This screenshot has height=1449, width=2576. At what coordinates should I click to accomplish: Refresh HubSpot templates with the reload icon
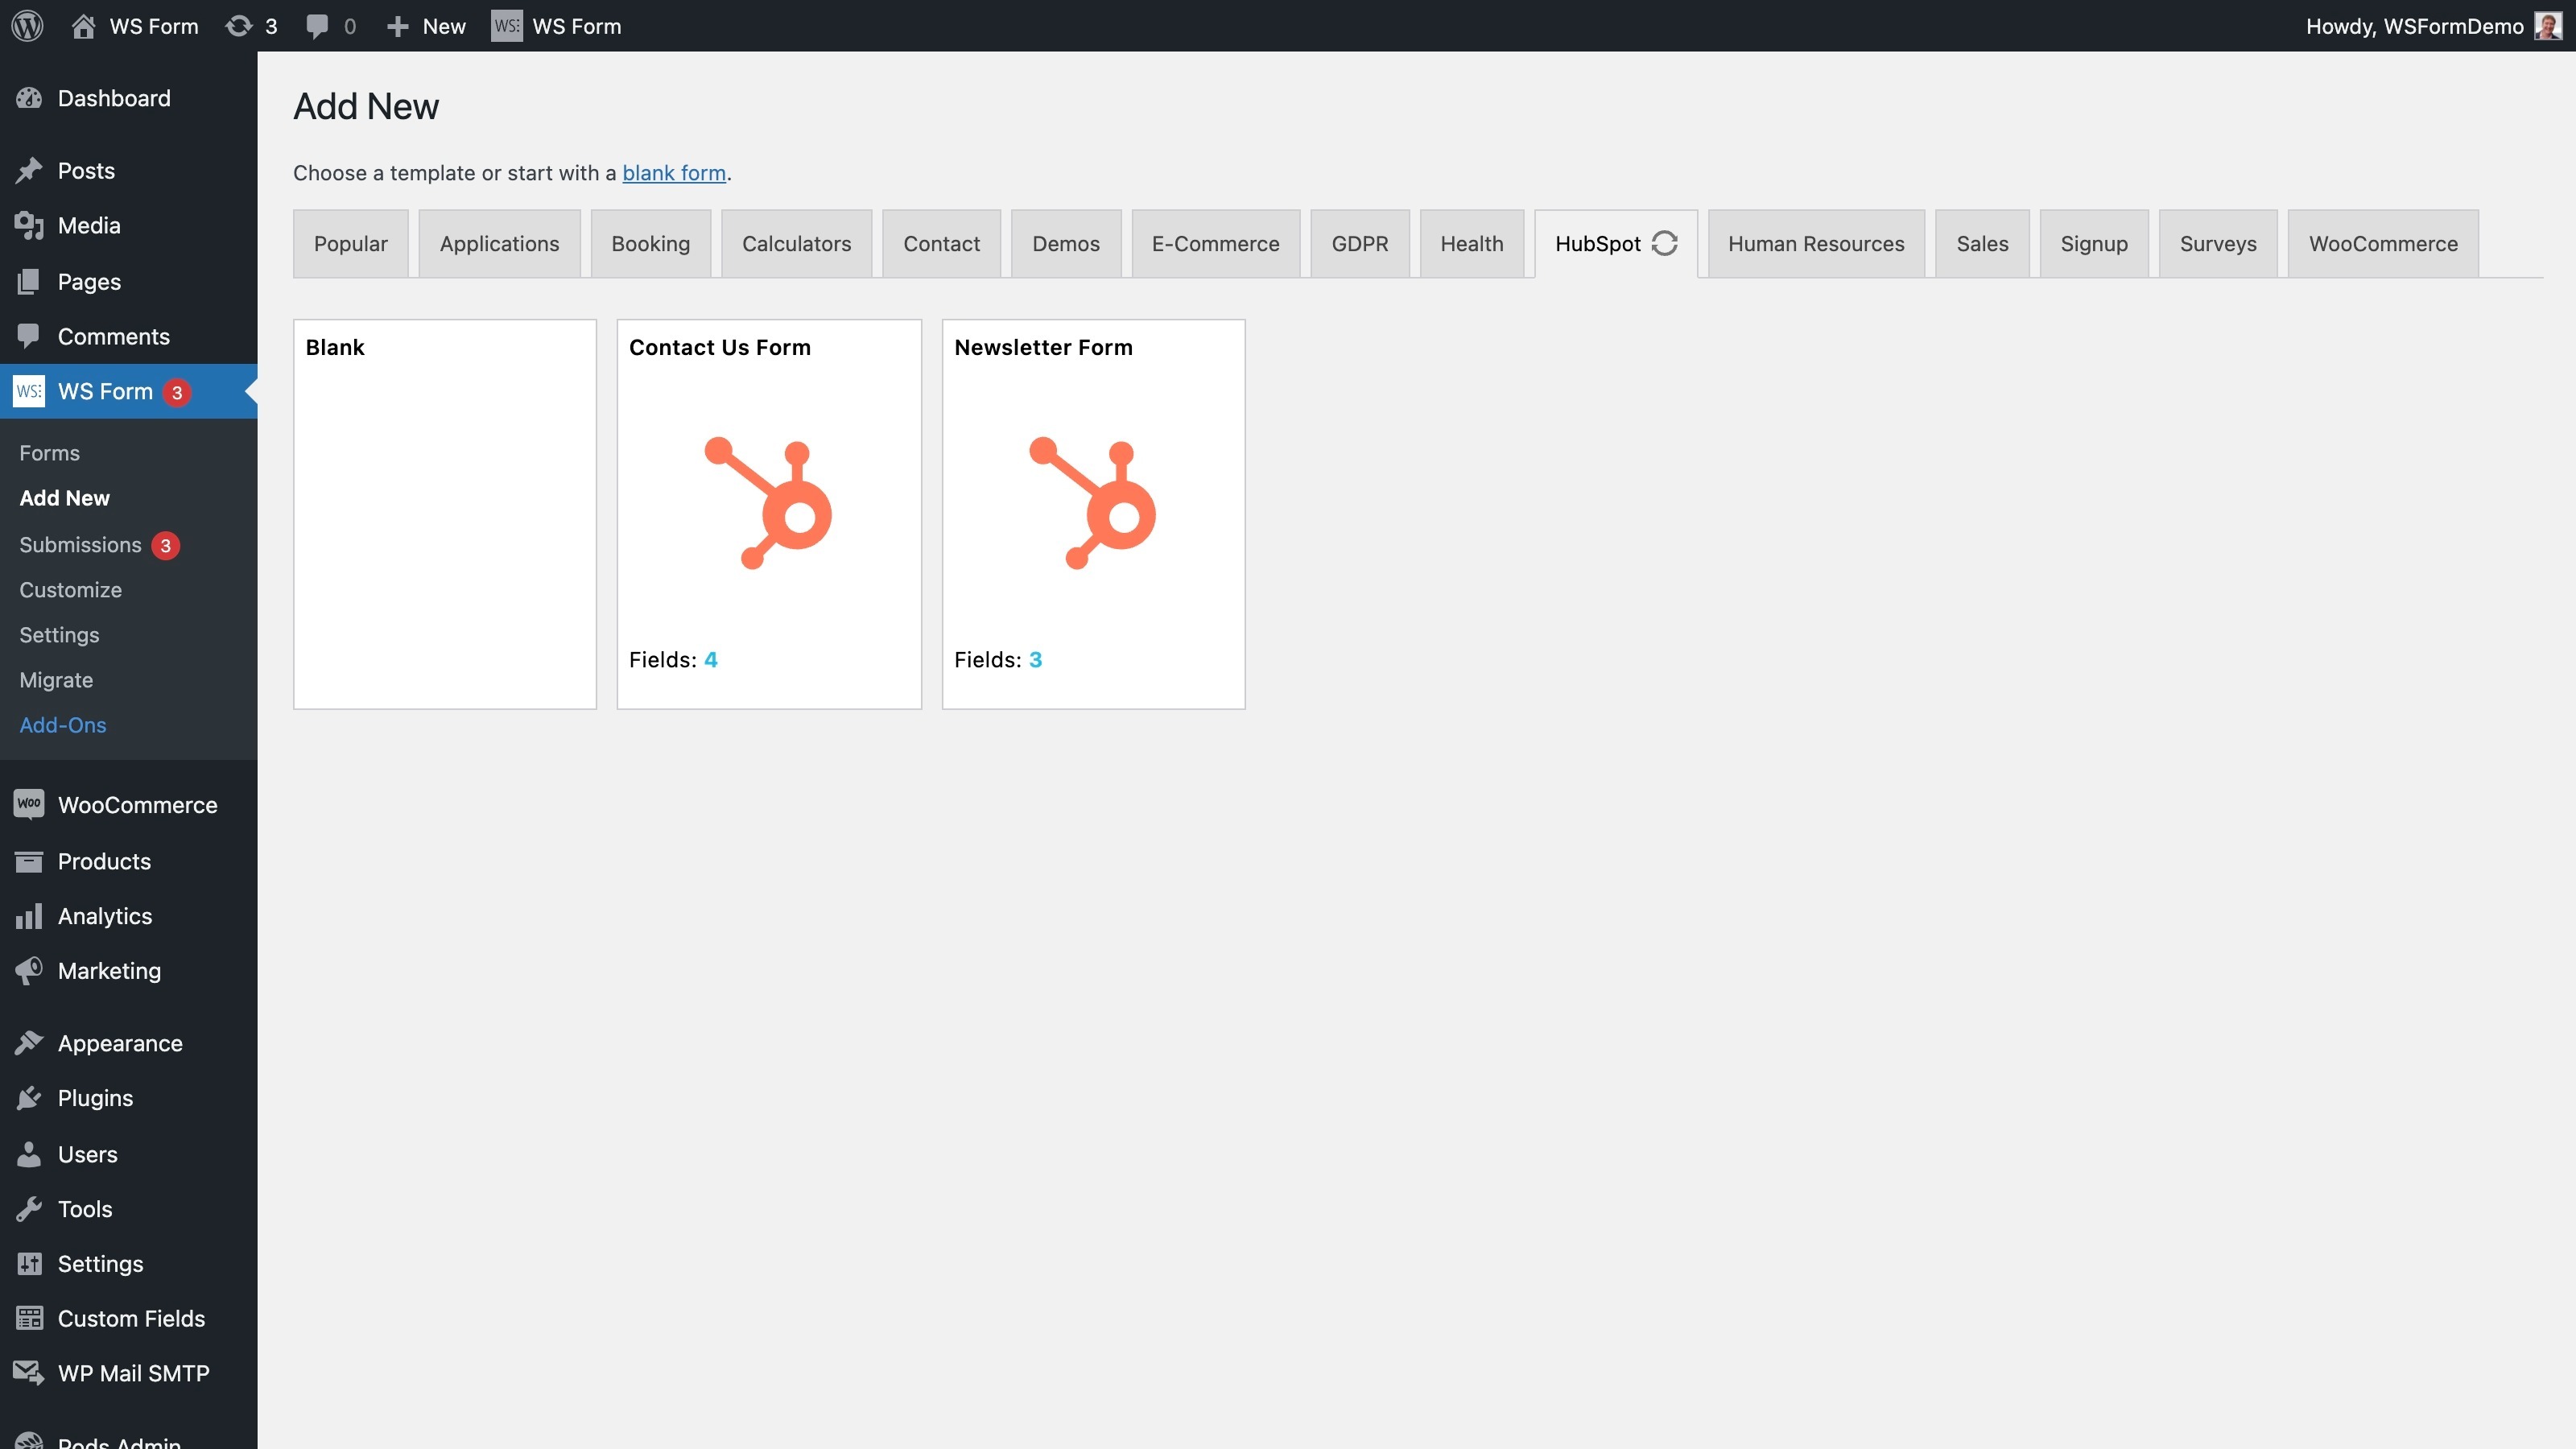1664,244
